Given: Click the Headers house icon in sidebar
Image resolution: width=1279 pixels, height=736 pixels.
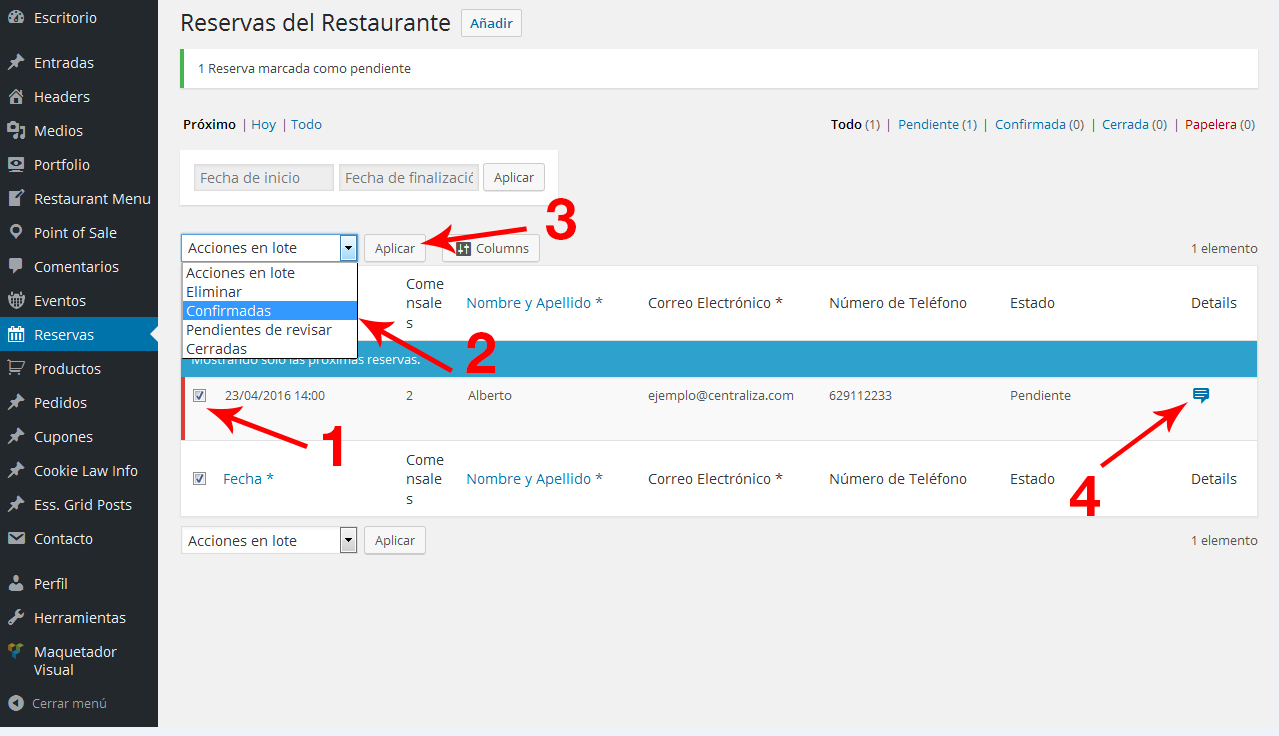Looking at the screenshot, I should (x=16, y=97).
